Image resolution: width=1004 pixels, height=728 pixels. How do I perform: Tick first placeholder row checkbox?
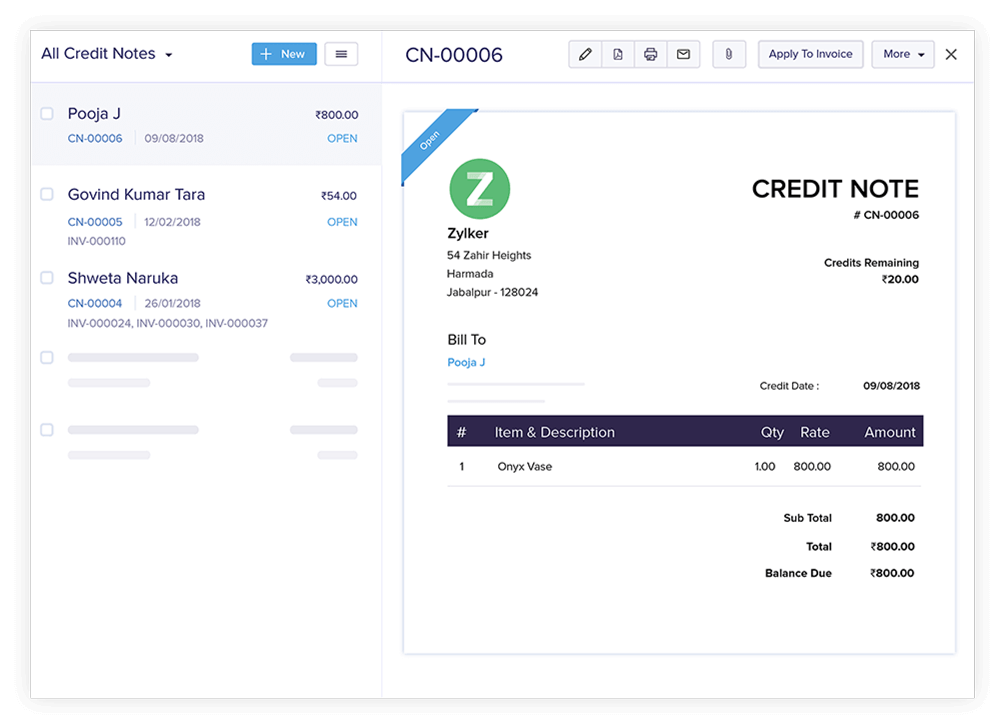(47, 357)
